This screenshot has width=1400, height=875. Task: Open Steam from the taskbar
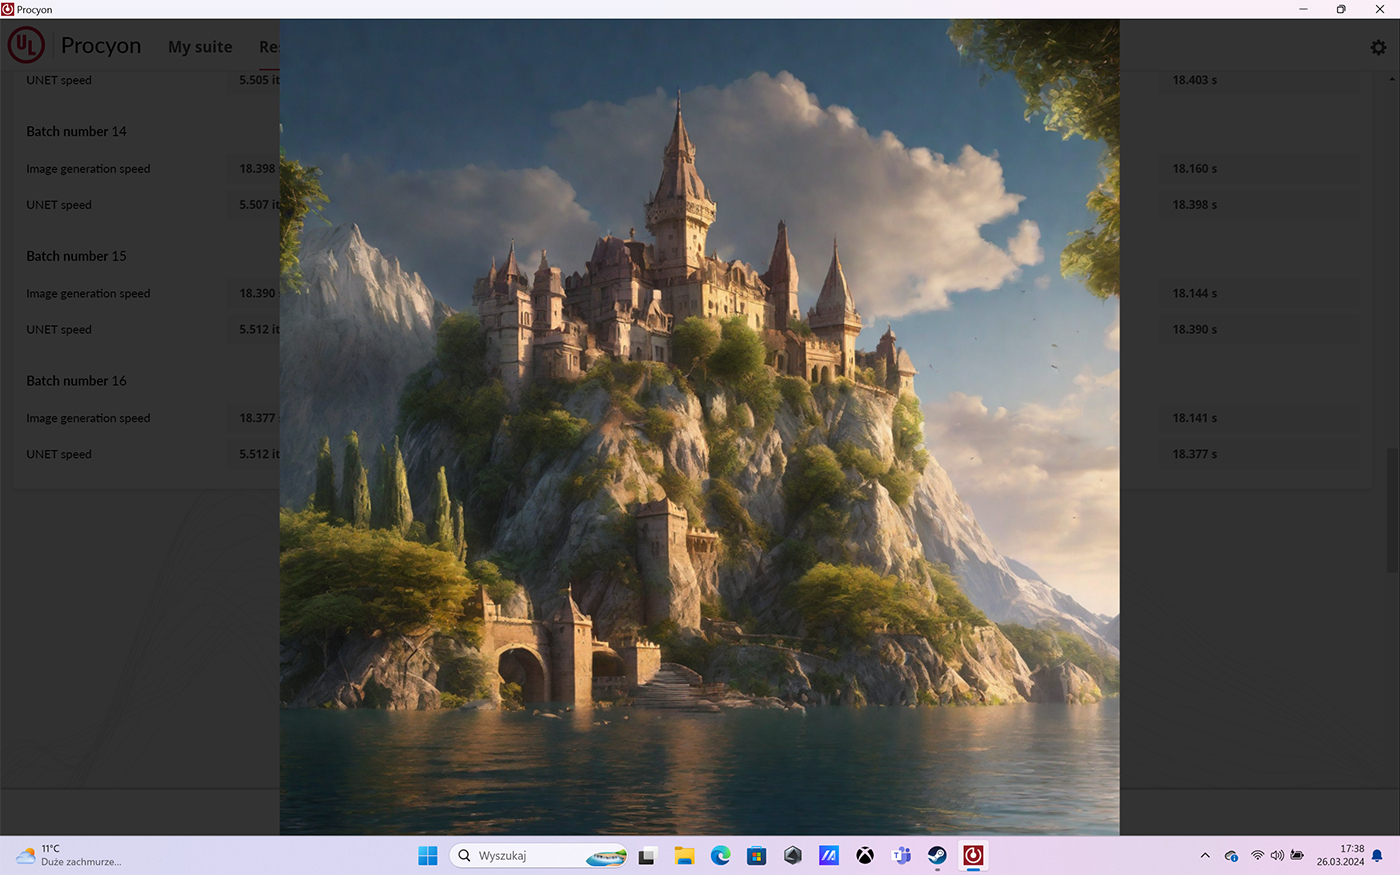(937, 856)
